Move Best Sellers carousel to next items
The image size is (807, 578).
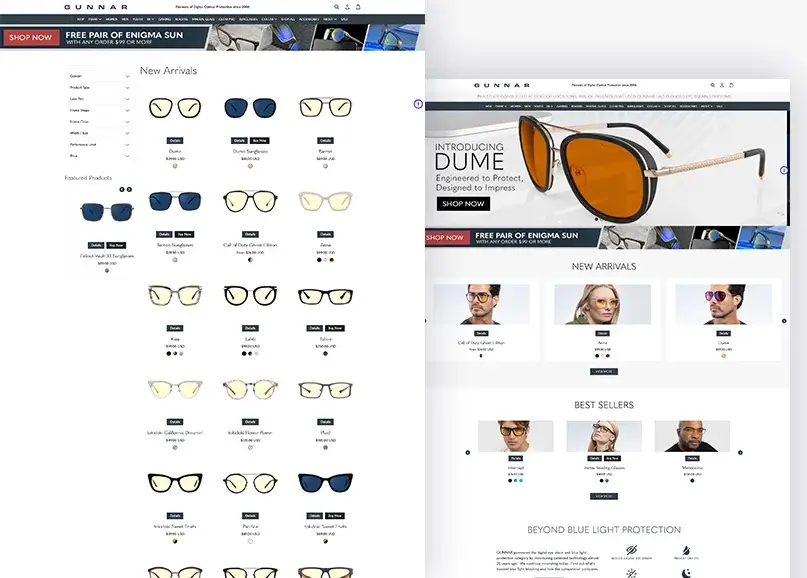coord(741,452)
